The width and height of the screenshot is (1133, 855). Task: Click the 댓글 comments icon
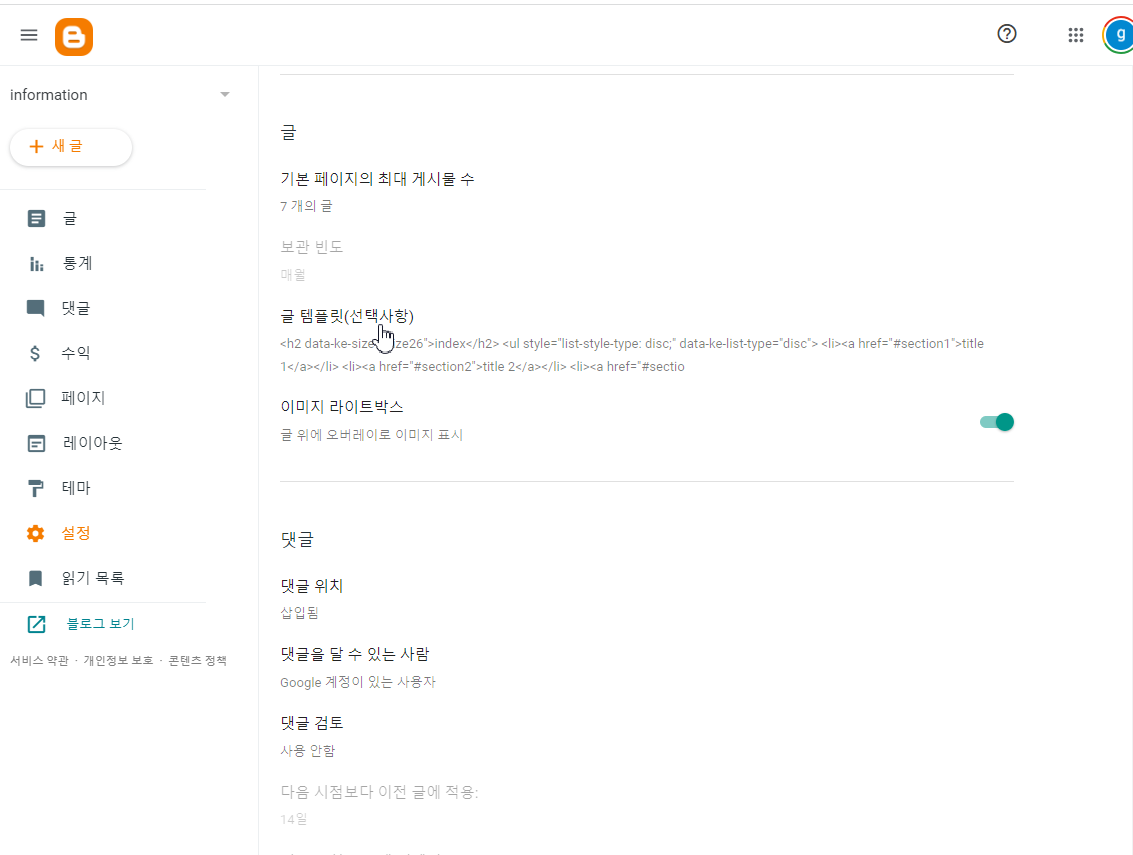coord(36,308)
